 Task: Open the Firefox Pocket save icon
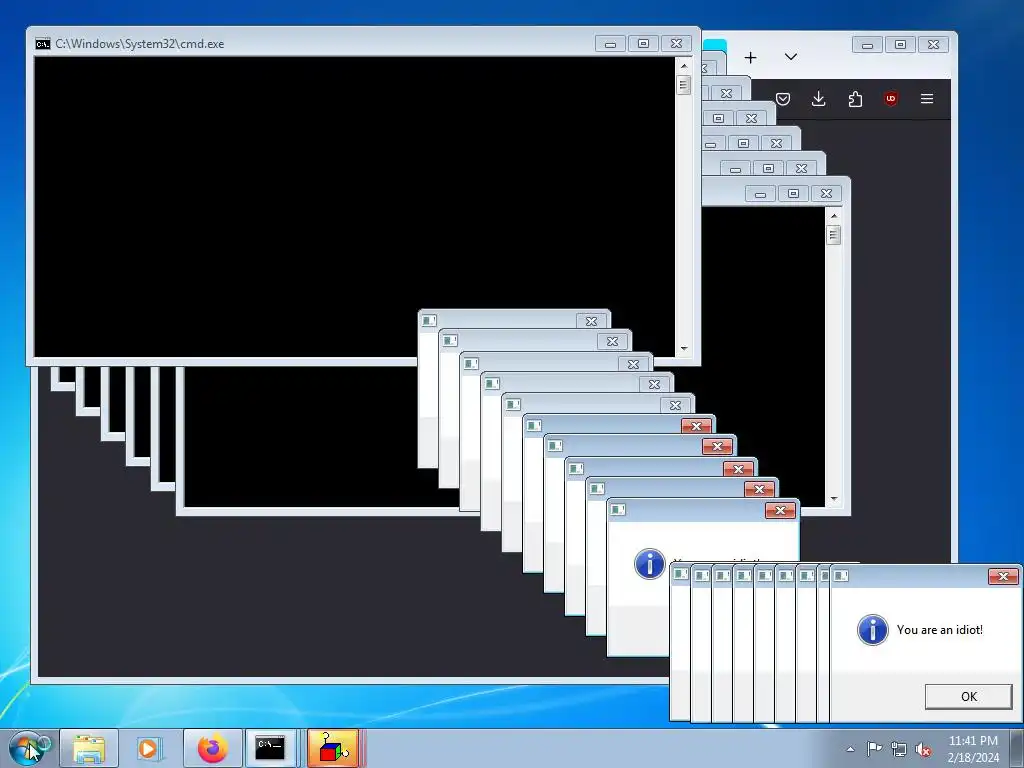pos(783,99)
